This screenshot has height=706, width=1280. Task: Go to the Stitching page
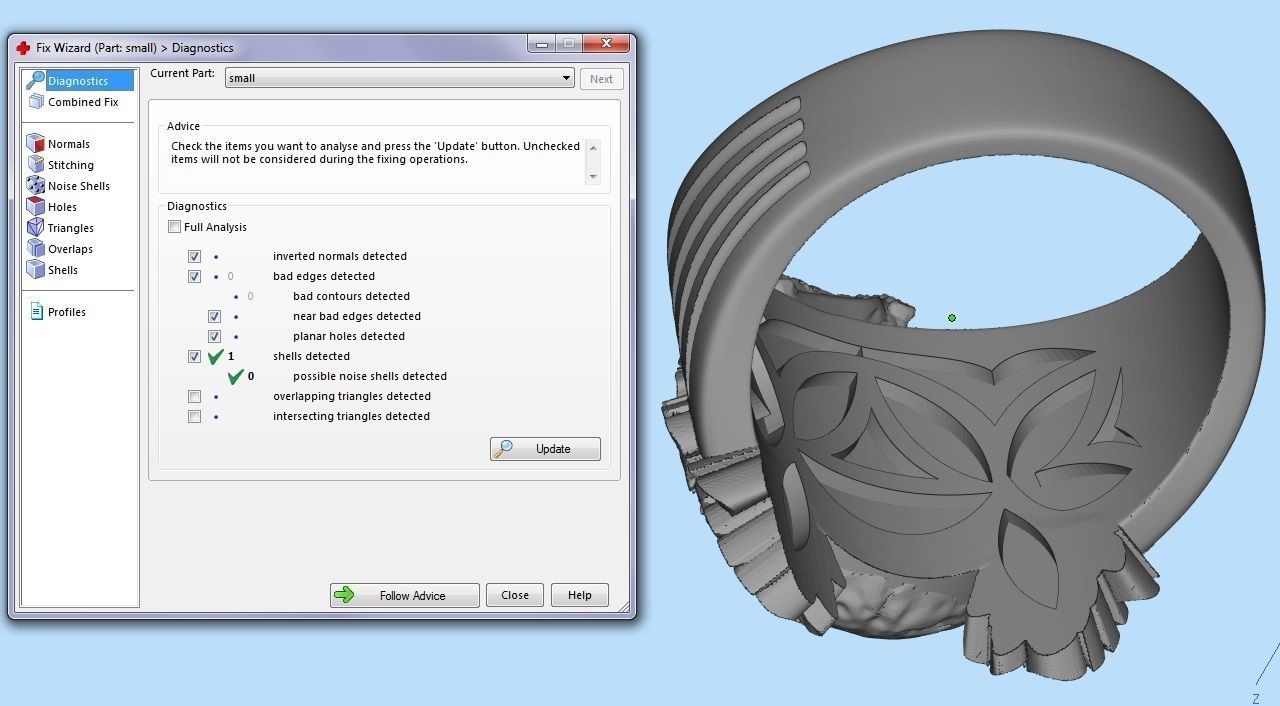point(71,165)
